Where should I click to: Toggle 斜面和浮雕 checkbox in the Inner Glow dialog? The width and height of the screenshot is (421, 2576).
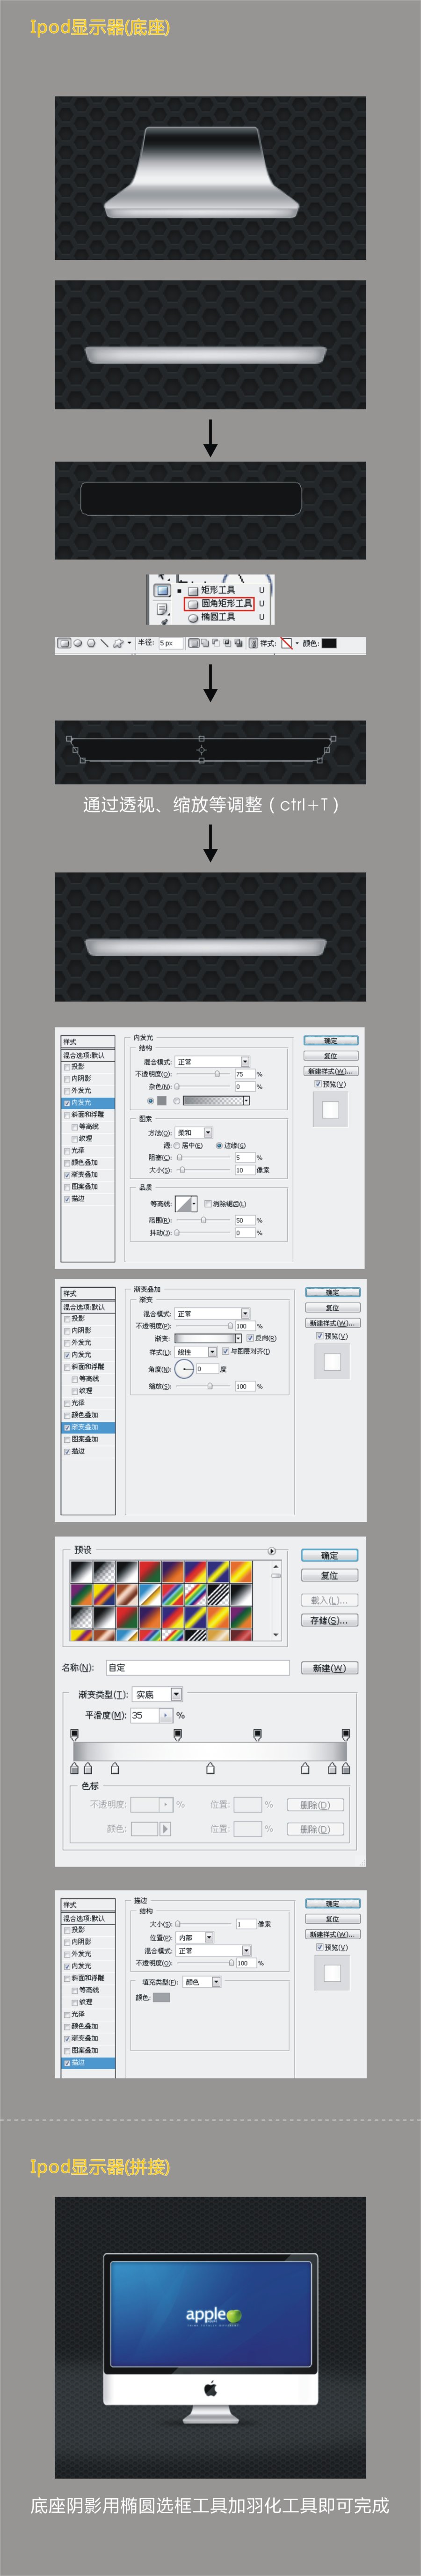point(67,1115)
